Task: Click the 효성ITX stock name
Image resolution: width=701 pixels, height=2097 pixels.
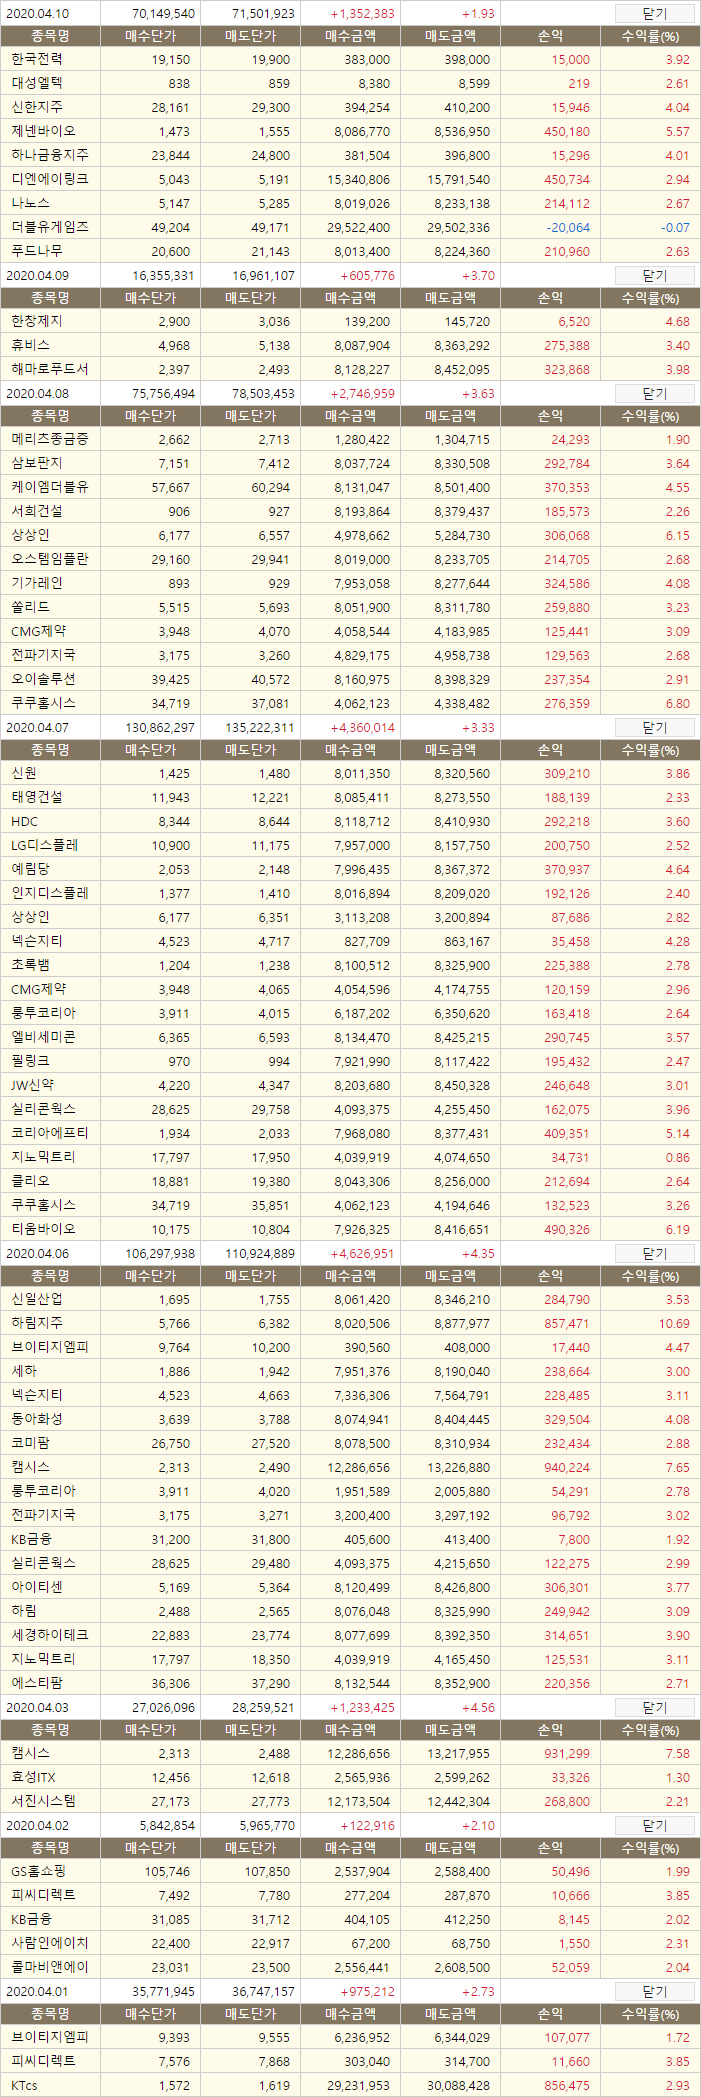Action: (x=33, y=1777)
